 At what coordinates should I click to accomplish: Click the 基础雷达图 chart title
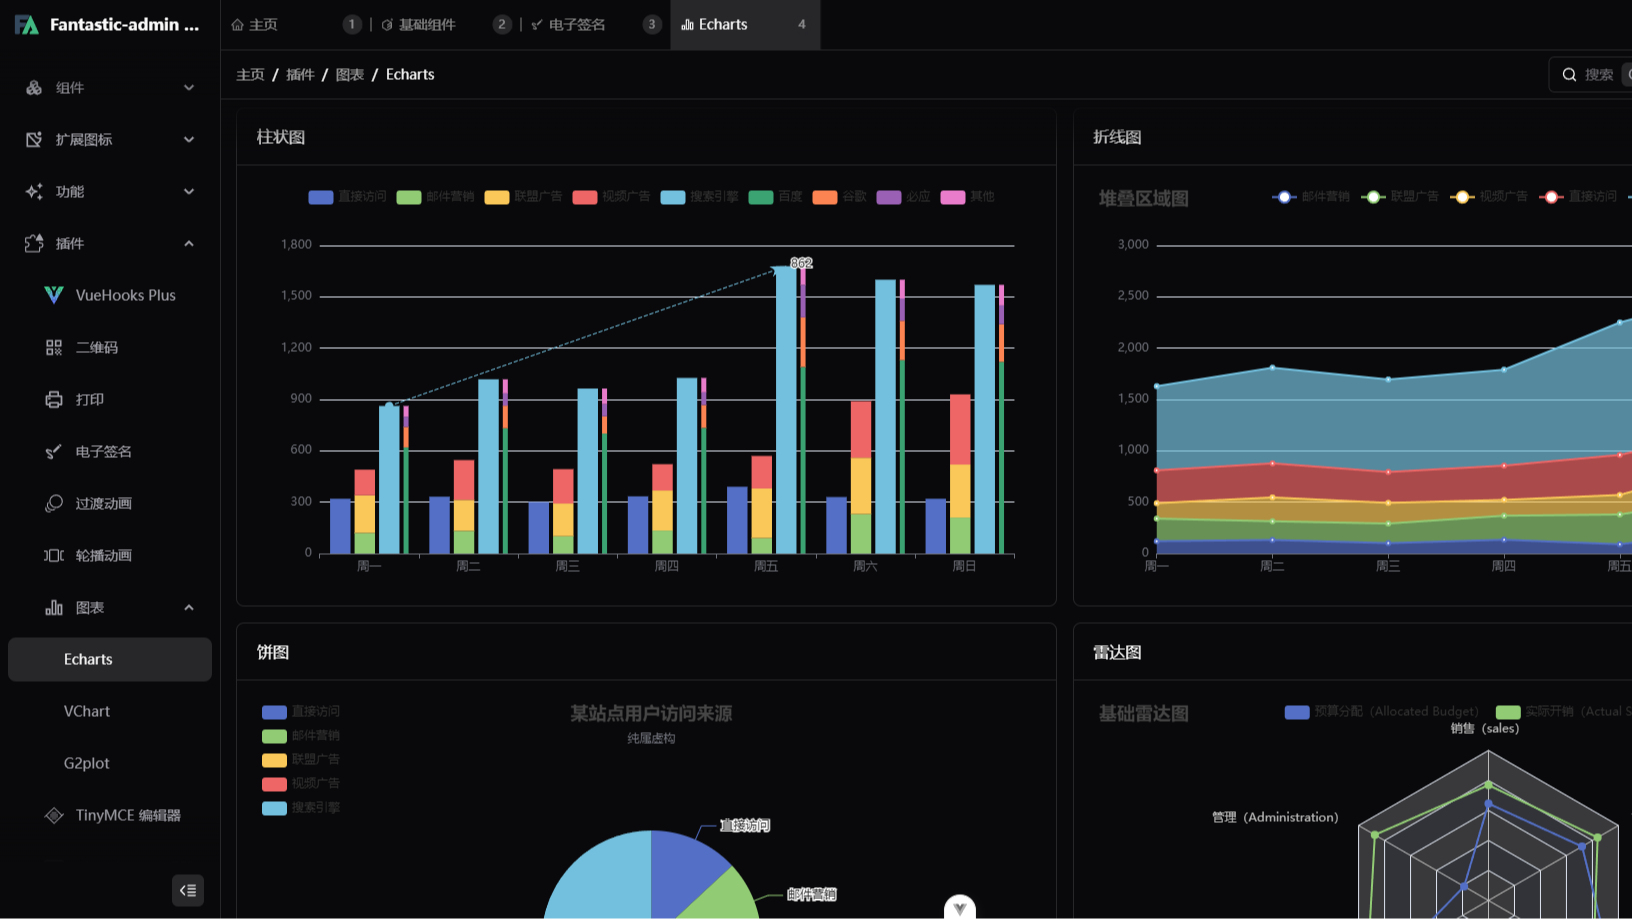coord(1144,713)
